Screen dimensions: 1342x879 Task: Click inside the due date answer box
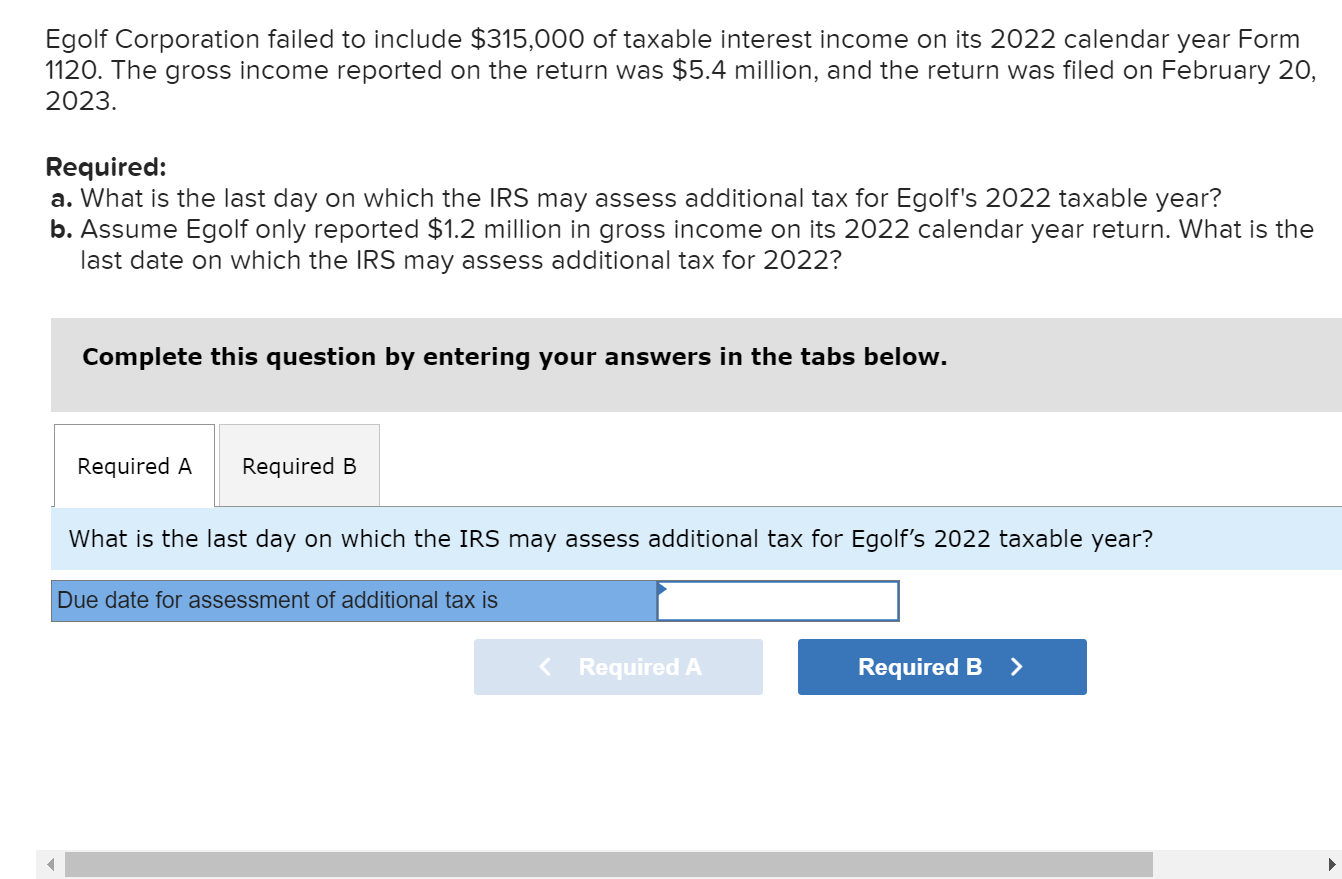click(780, 600)
